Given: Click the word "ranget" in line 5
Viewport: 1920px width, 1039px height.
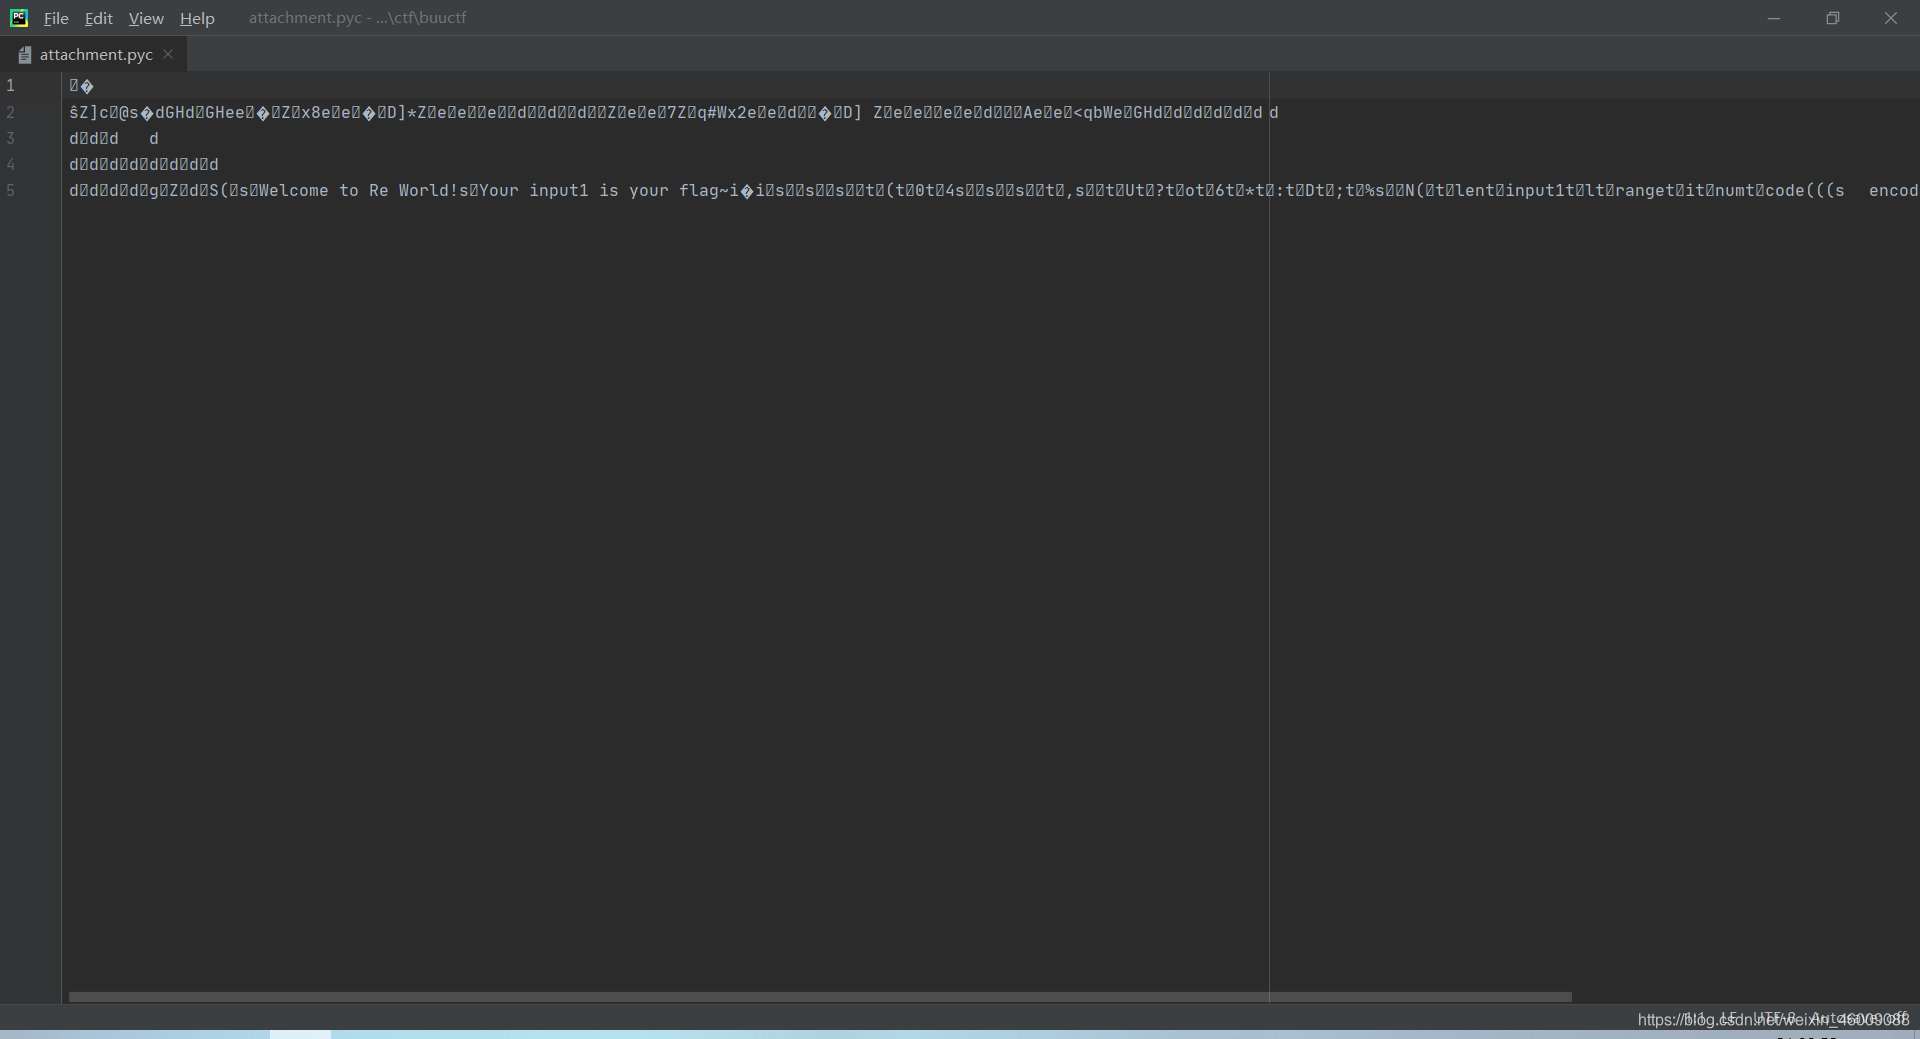Looking at the screenshot, I should pyautogui.click(x=1645, y=190).
